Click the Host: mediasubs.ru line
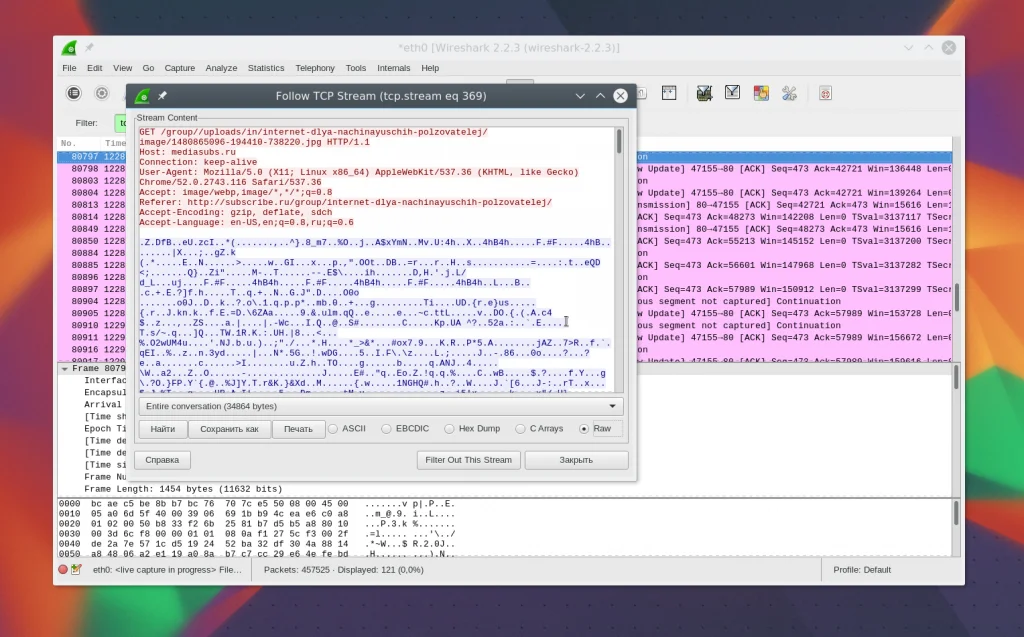The width and height of the screenshot is (1024, 637). pyautogui.click(x=187, y=152)
